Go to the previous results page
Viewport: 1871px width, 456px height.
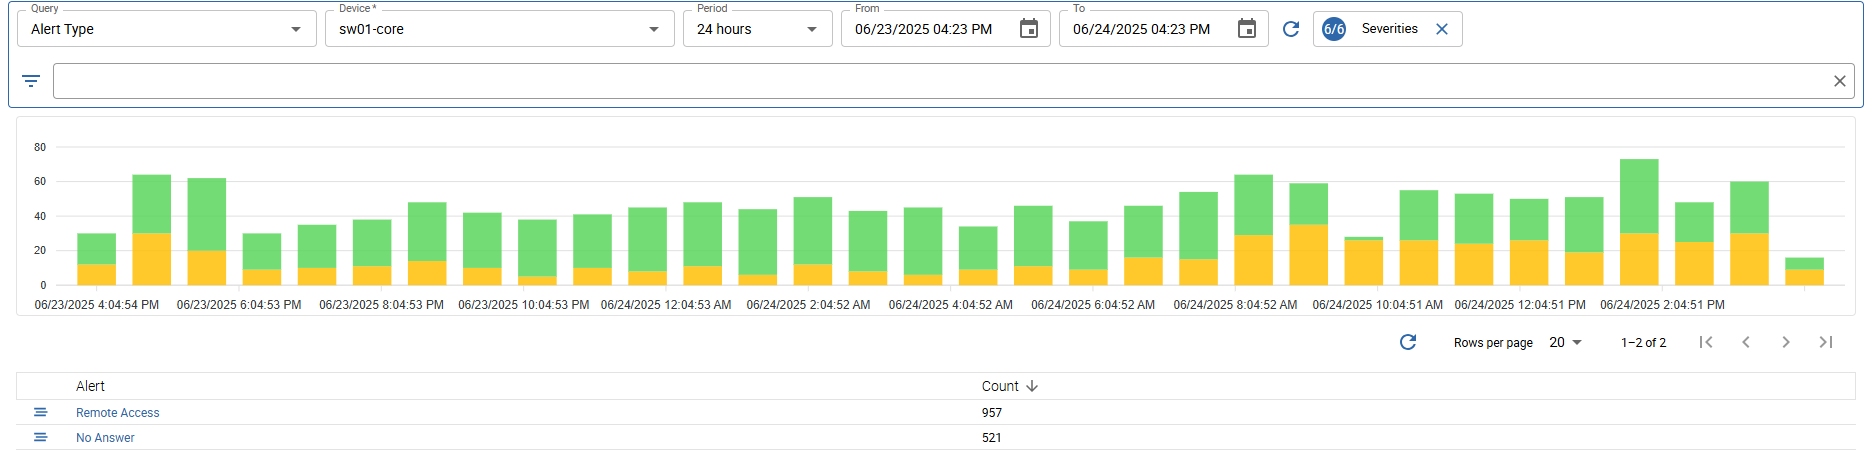(1746, 342)
